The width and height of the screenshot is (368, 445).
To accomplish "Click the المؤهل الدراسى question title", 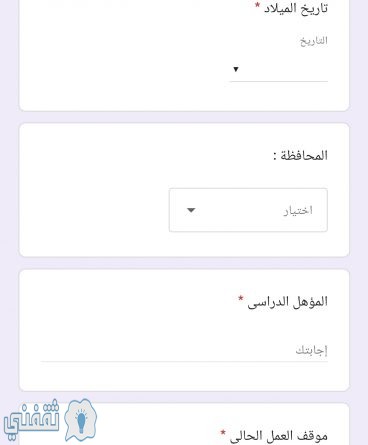I will [x=288, y=302].
